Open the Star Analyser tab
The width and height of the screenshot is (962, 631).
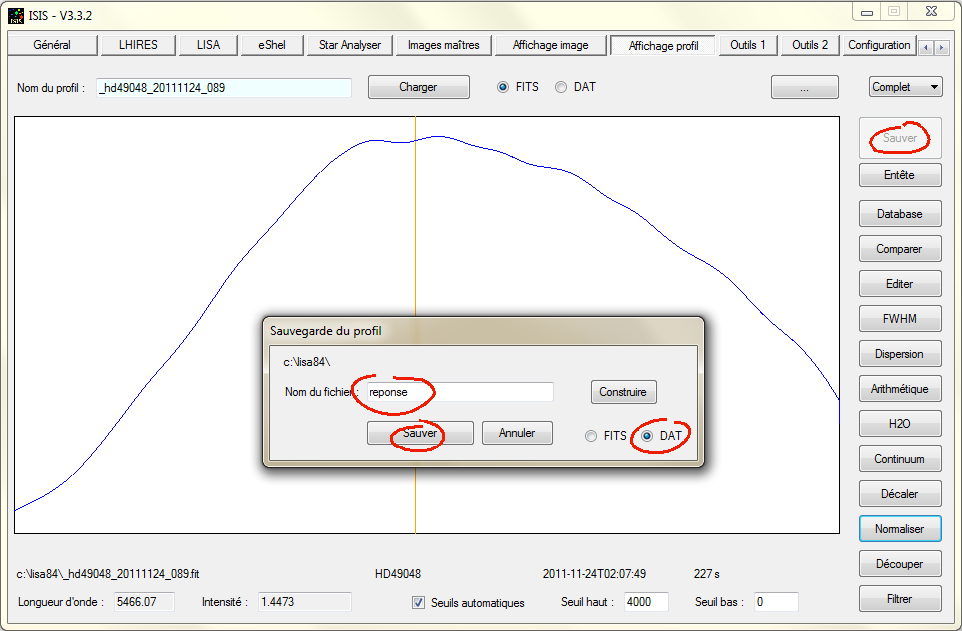click(x=350, y=45)
